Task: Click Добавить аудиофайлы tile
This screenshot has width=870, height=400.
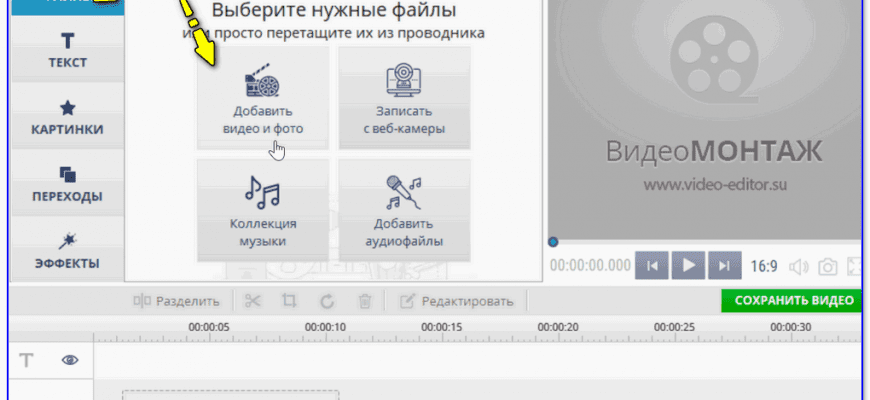Action: (405, 210)
